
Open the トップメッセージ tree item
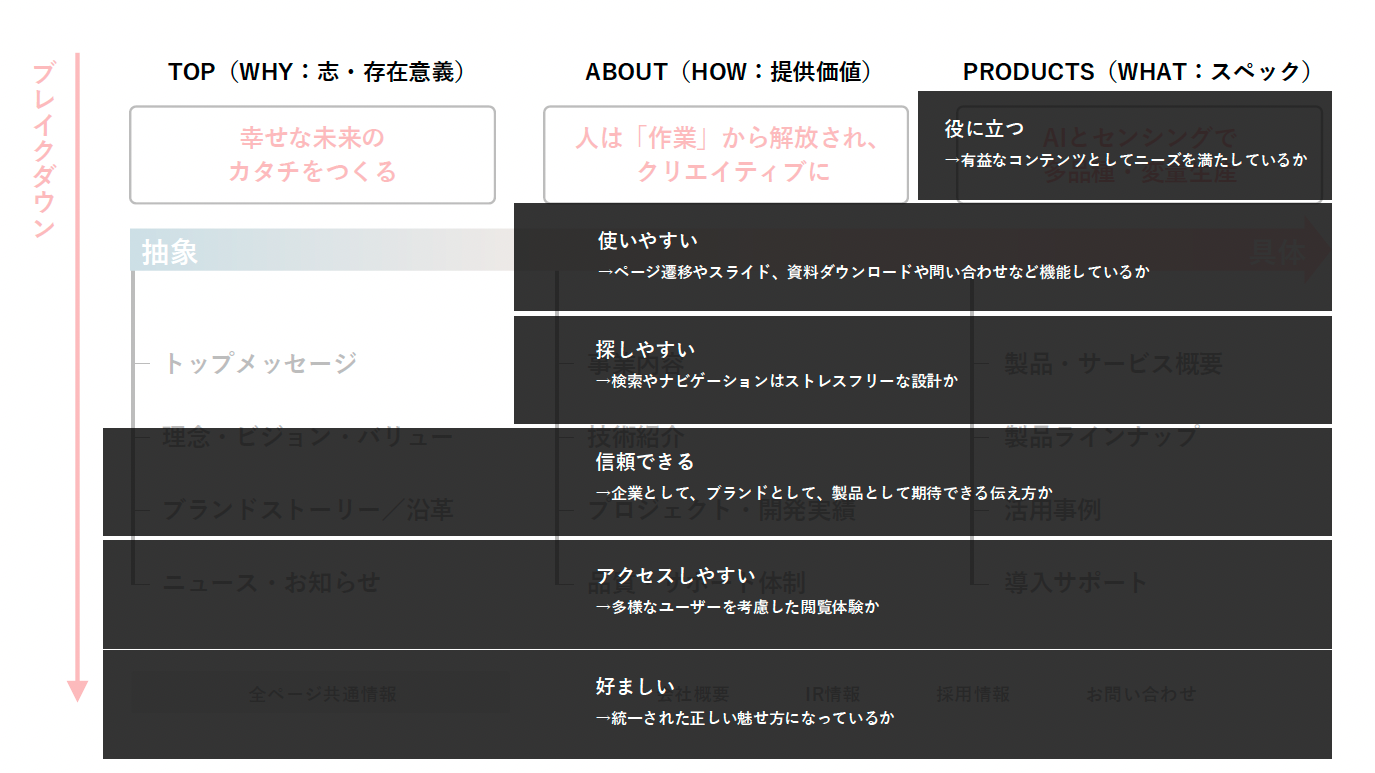(x=260, y=363)
